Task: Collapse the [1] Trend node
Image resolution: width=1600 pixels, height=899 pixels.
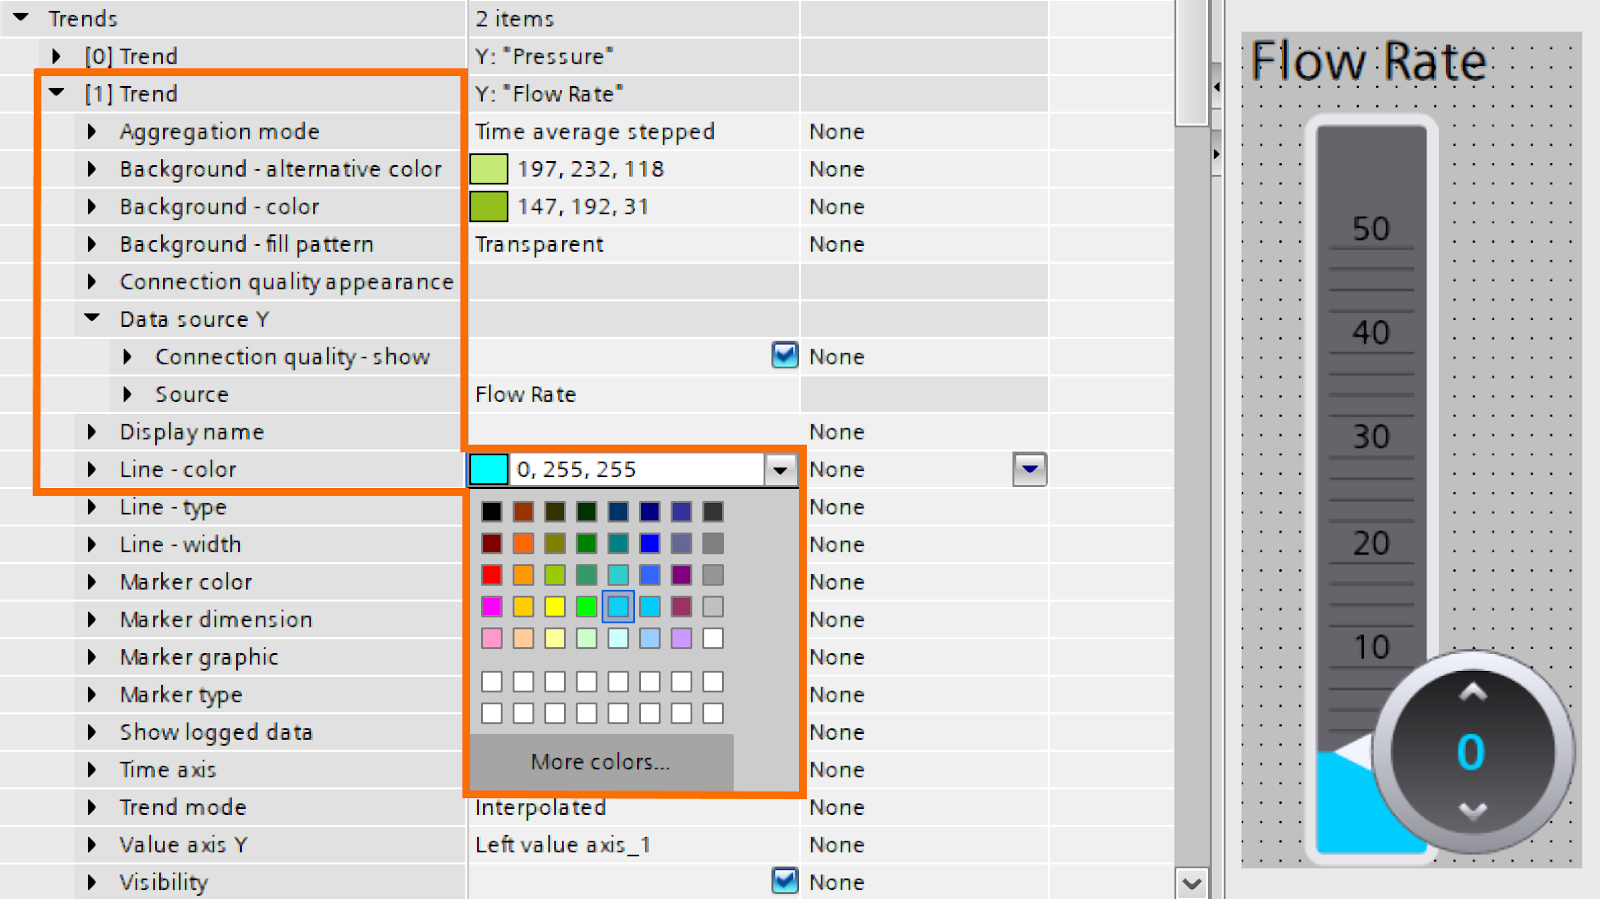Action: click(57, 93)
